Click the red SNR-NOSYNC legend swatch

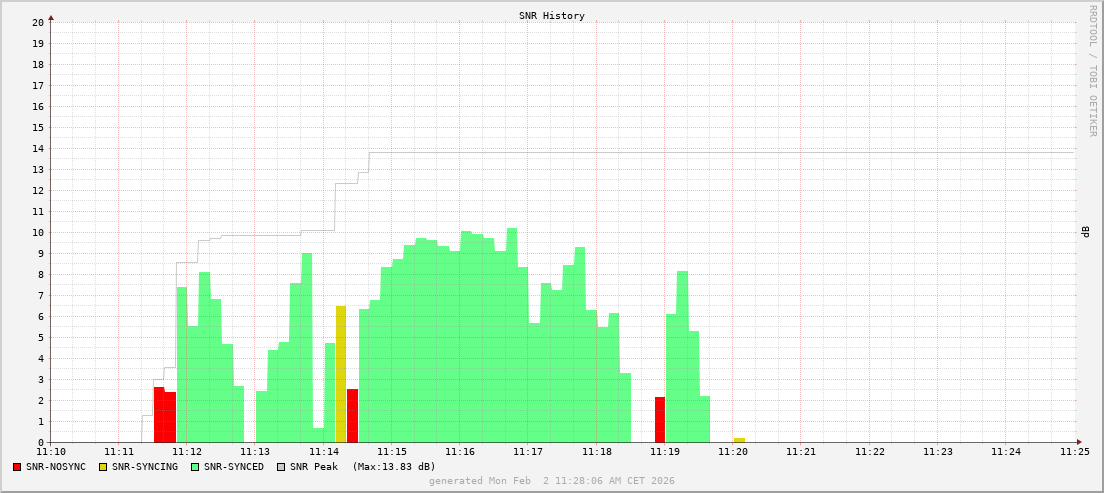pyautogui.click(x=17, y=467)
